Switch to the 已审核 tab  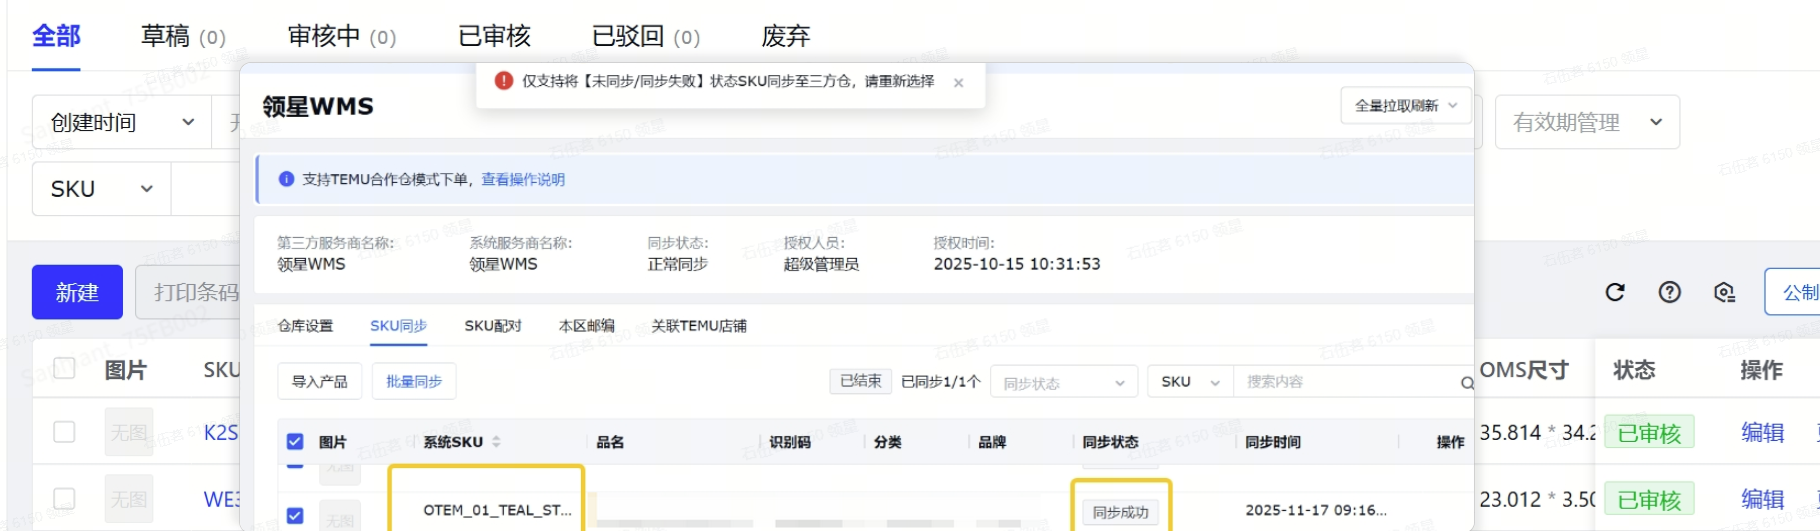point(494,37)
